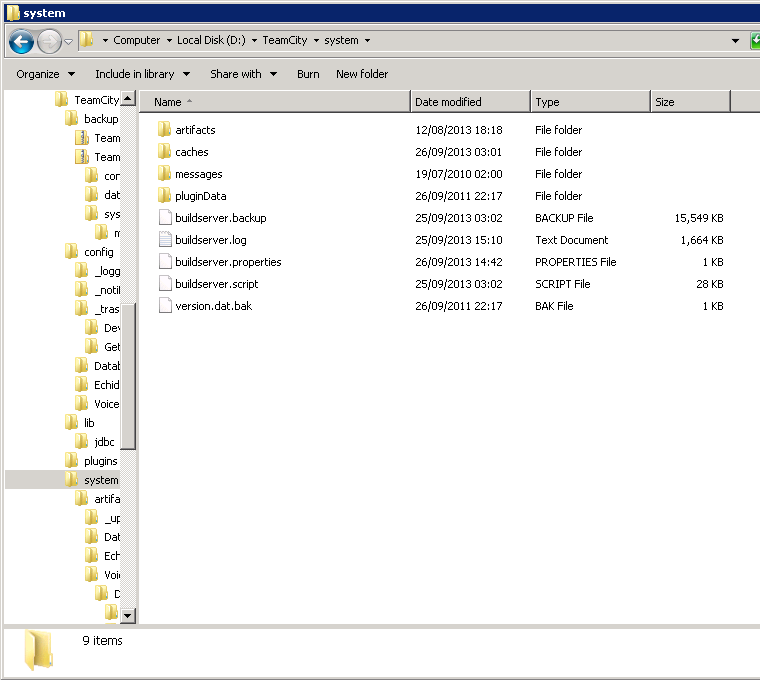
Task: Click 15,549 KB size value
Action: (699, 218)
